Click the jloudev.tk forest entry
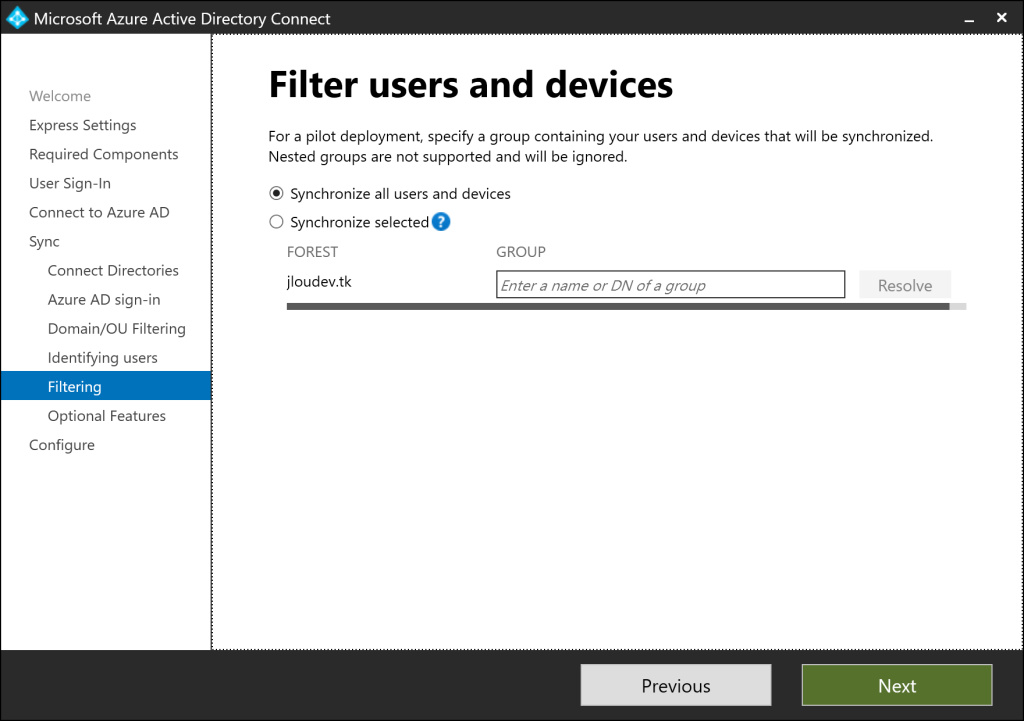 (319, 281)
